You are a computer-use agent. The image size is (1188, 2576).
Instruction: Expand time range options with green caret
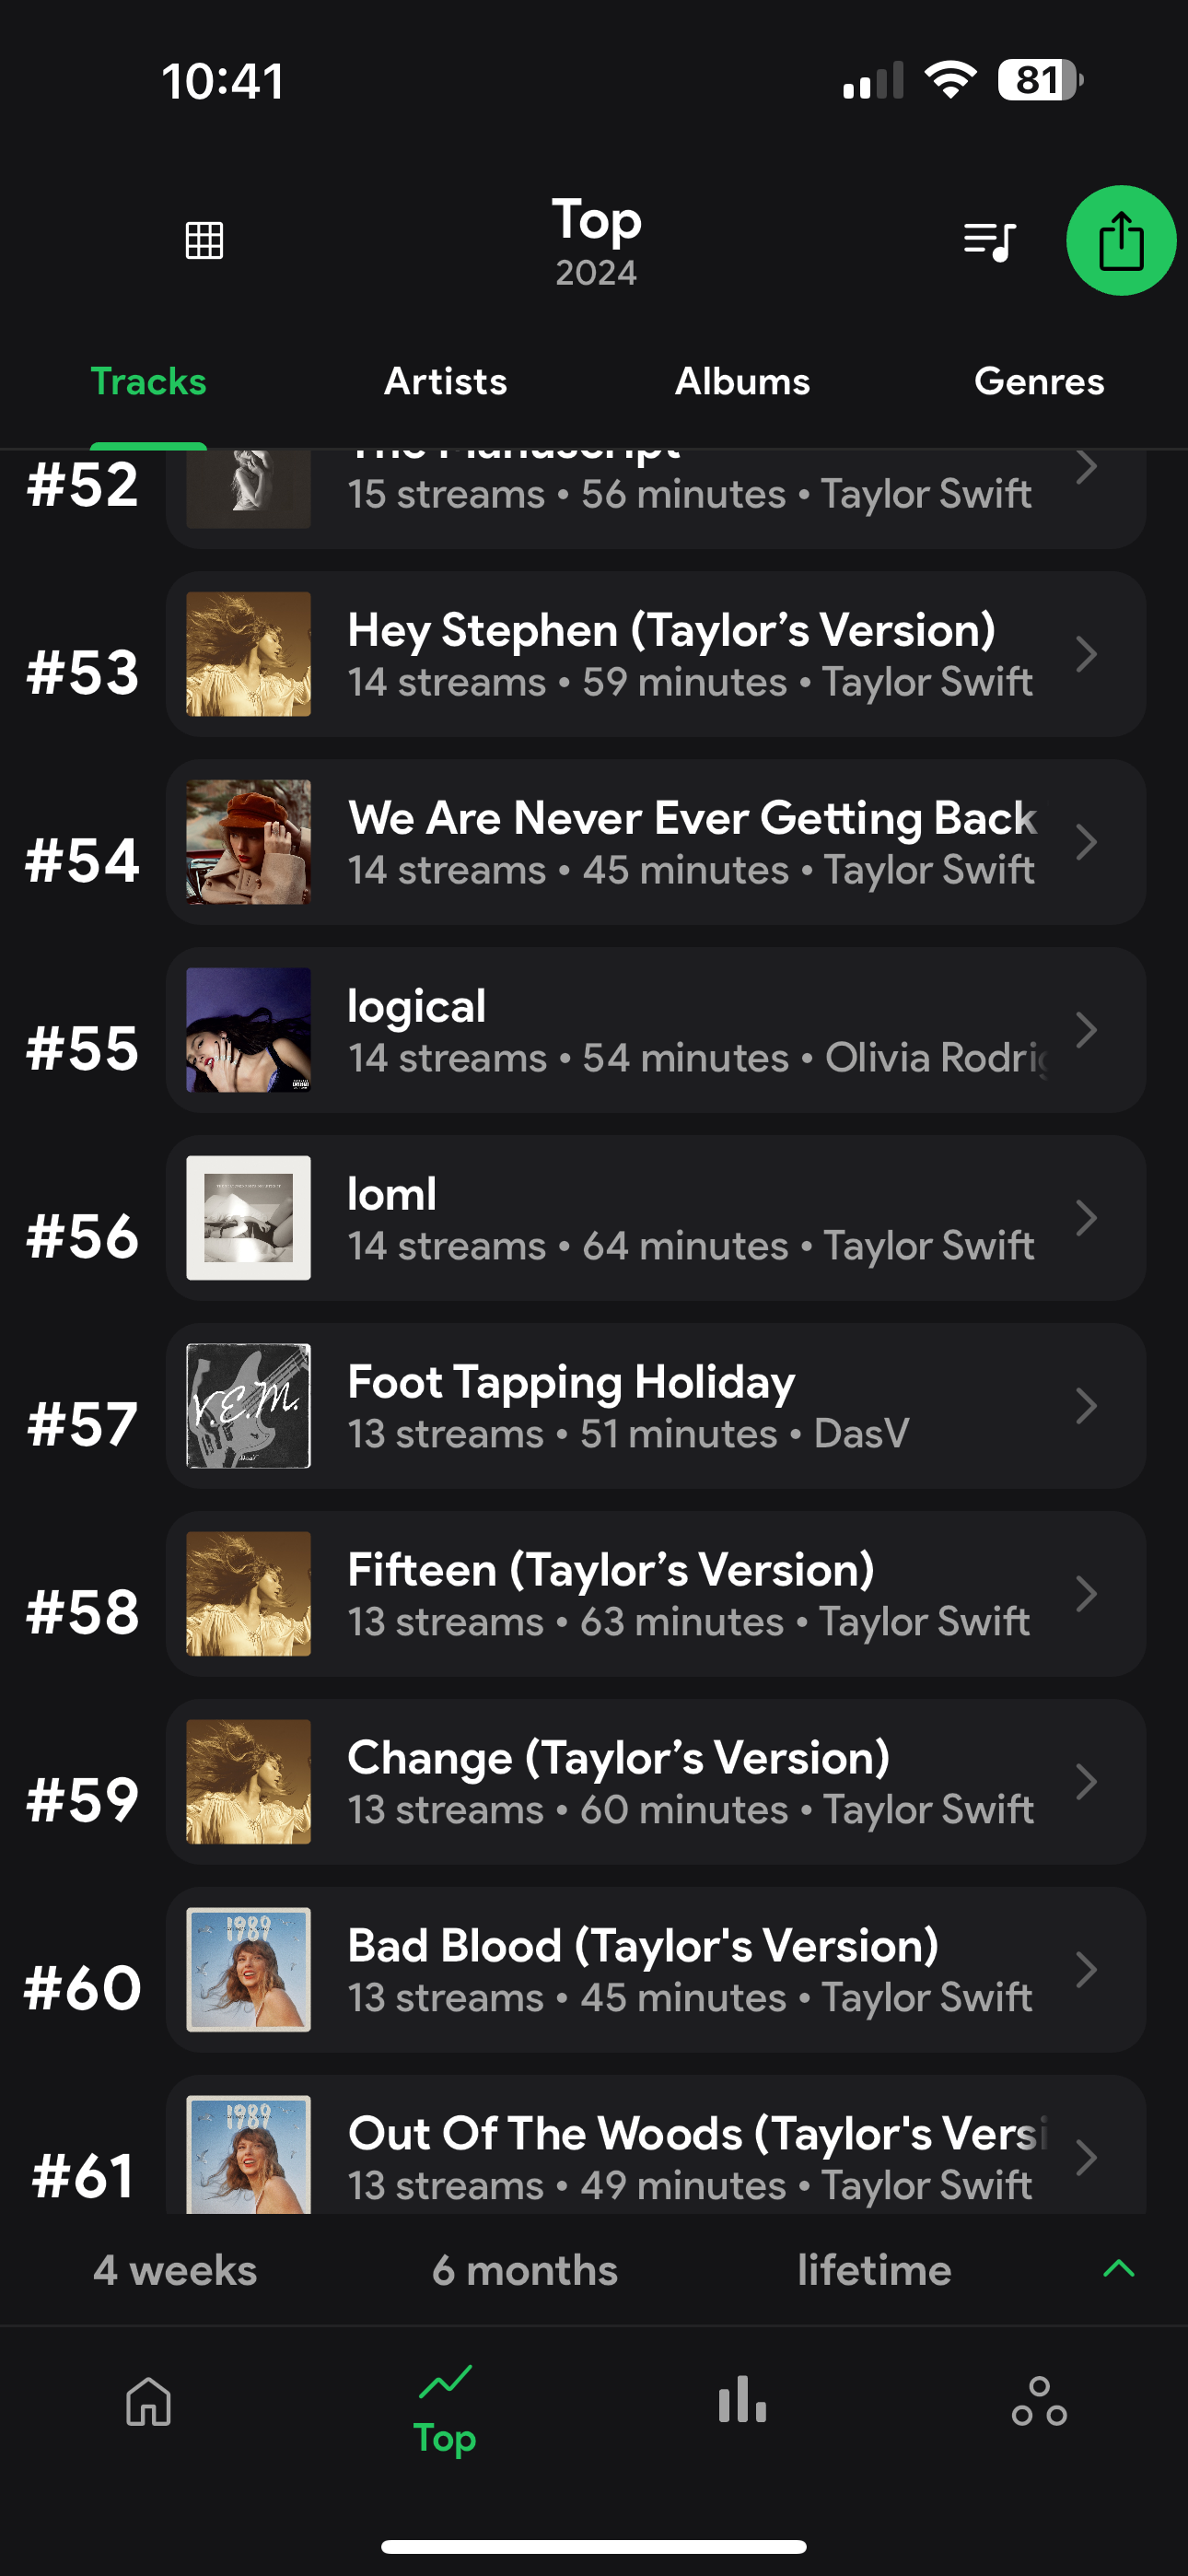click(x=1118, y=2268)
